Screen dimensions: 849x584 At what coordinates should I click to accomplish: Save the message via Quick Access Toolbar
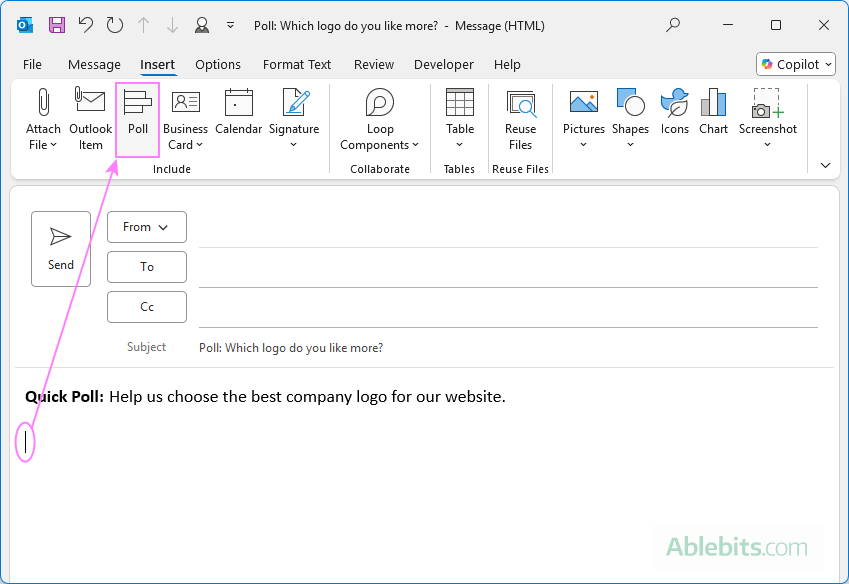point(57,25)
